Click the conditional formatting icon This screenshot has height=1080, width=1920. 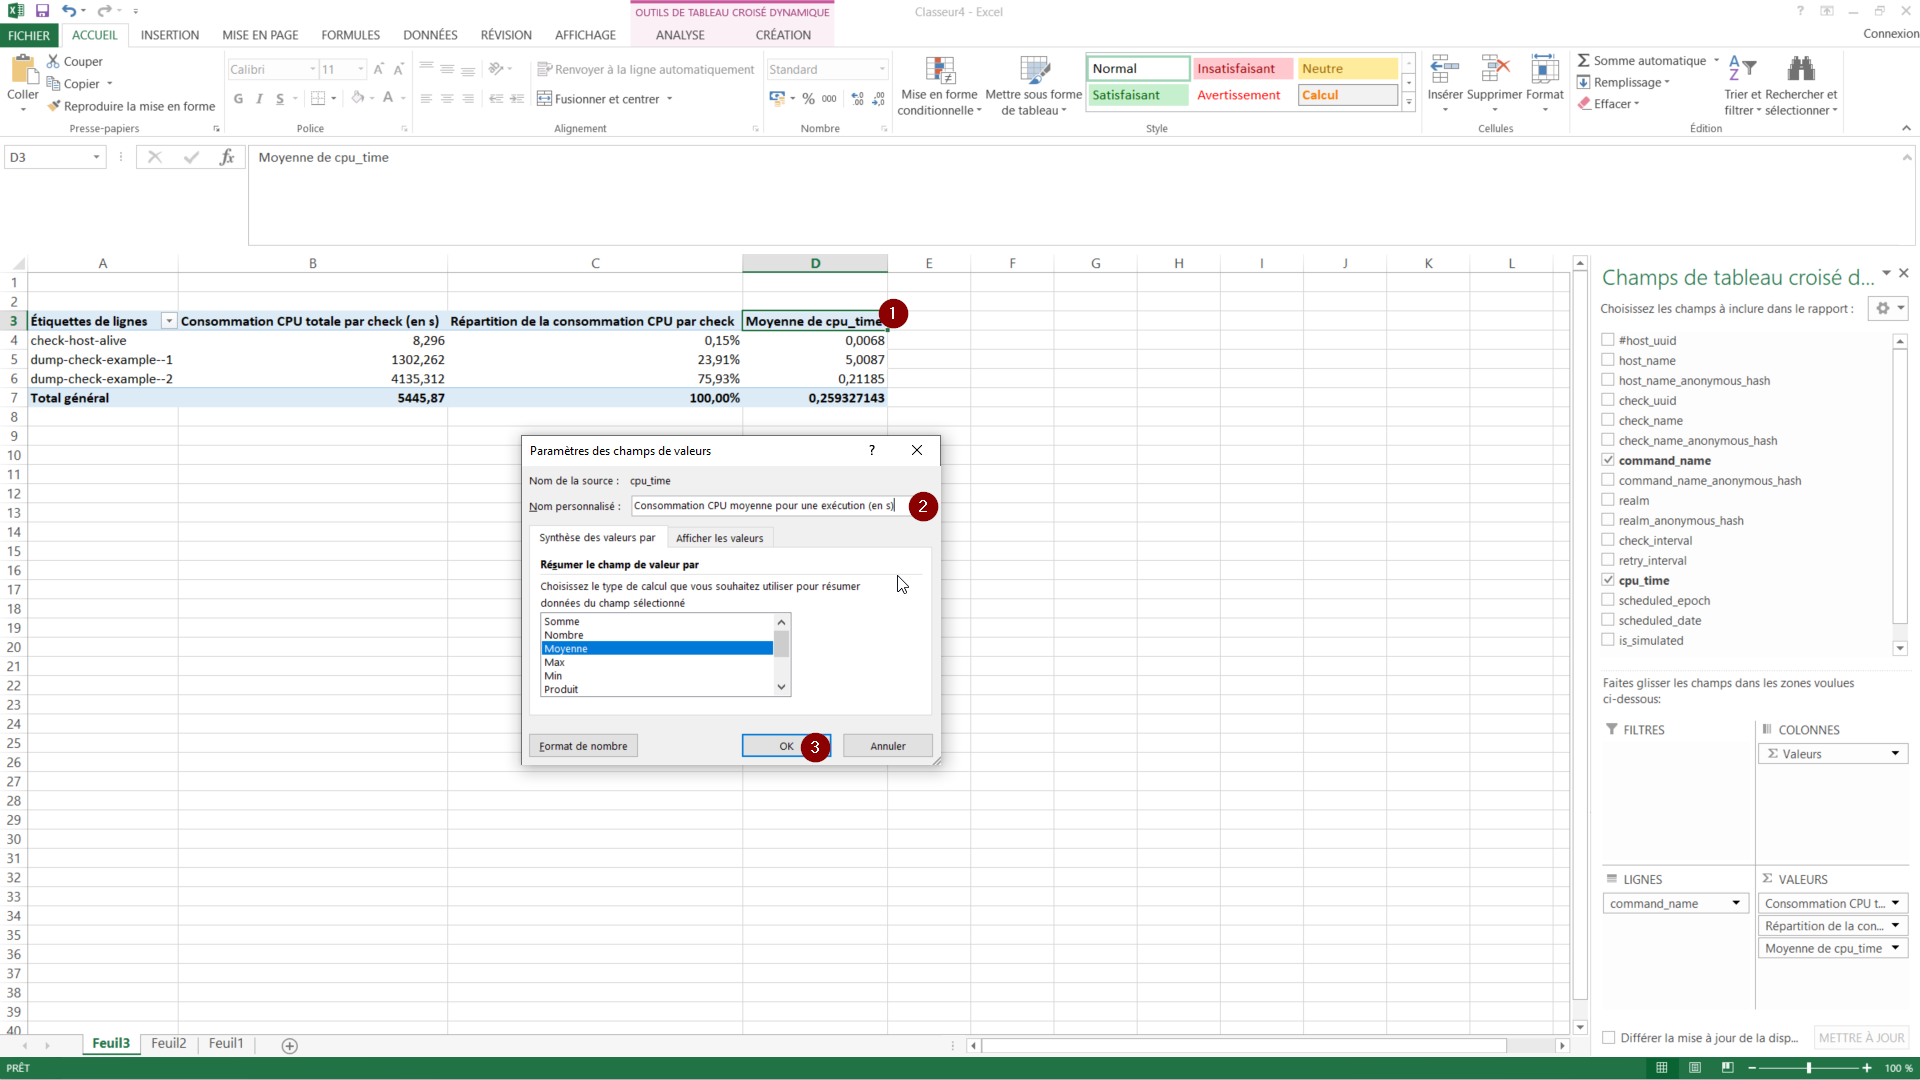pyautogui.click(x=939, y=70)
